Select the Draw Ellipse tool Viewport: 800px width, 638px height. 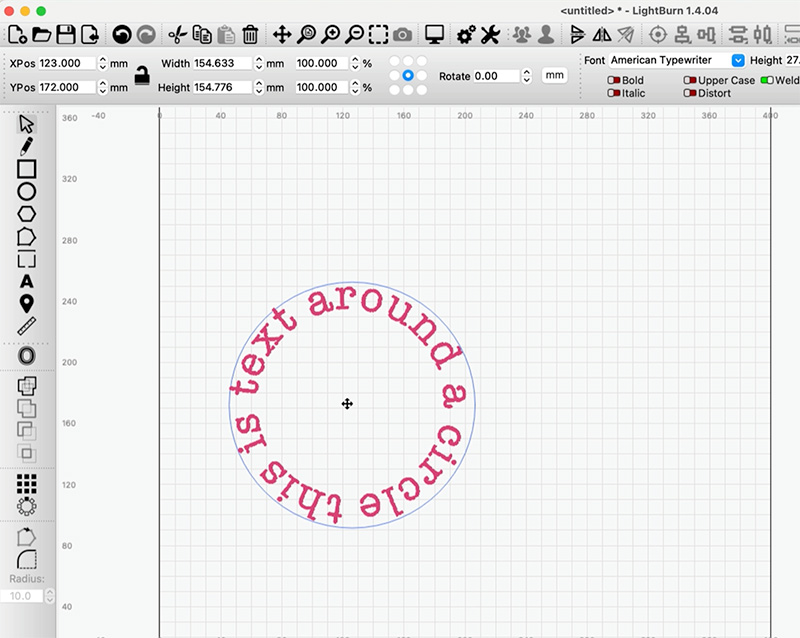tap(27, 191)
